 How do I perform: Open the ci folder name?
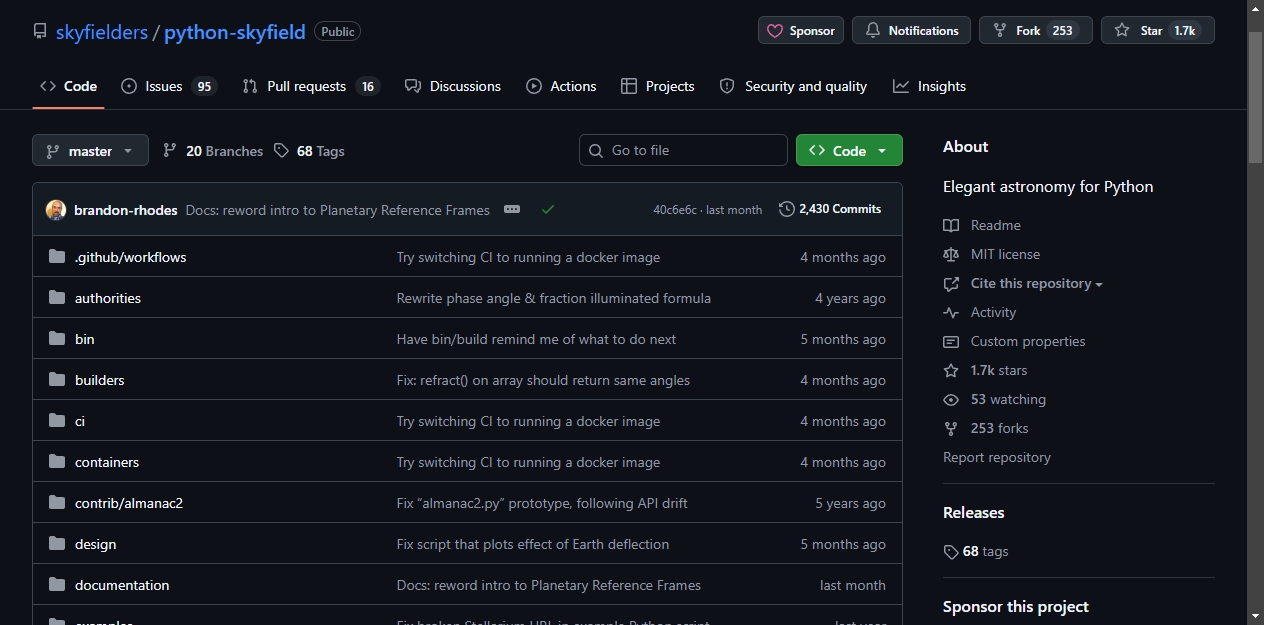click(80, 421)
